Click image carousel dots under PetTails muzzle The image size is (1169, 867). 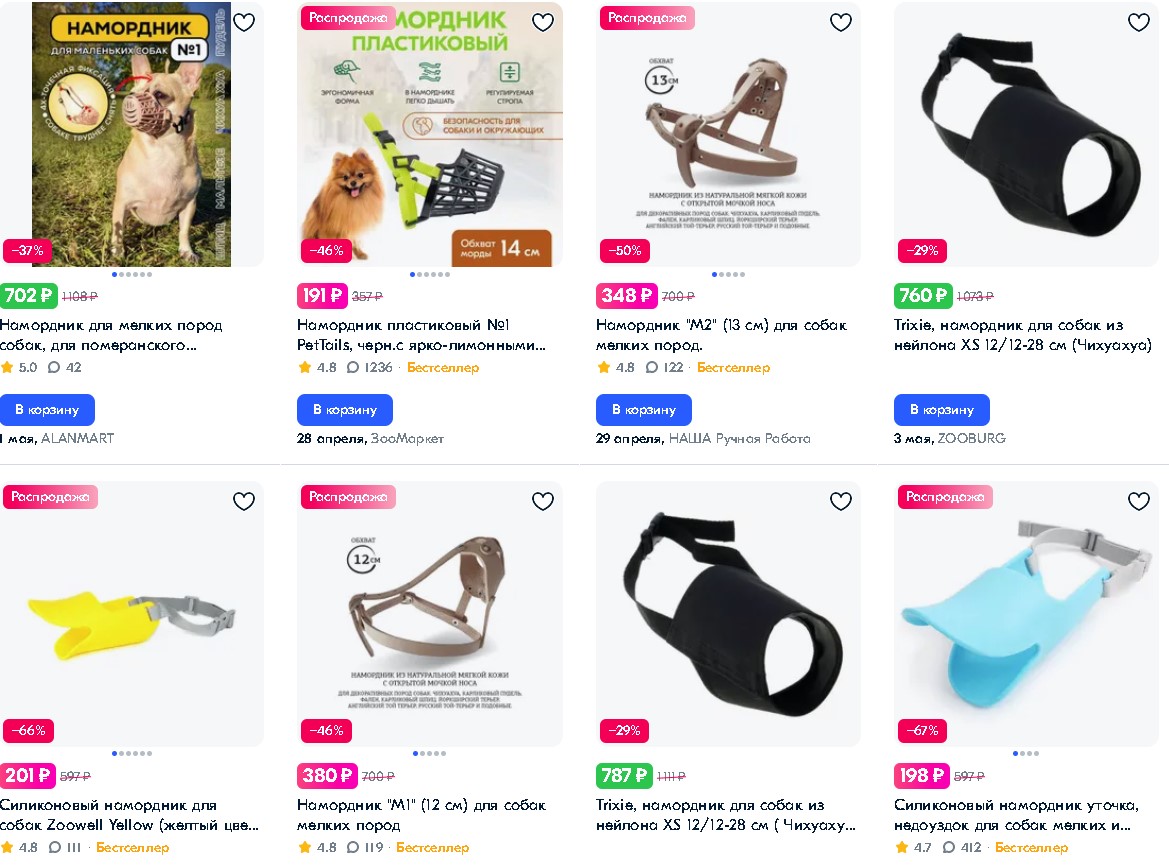[429, 274]
